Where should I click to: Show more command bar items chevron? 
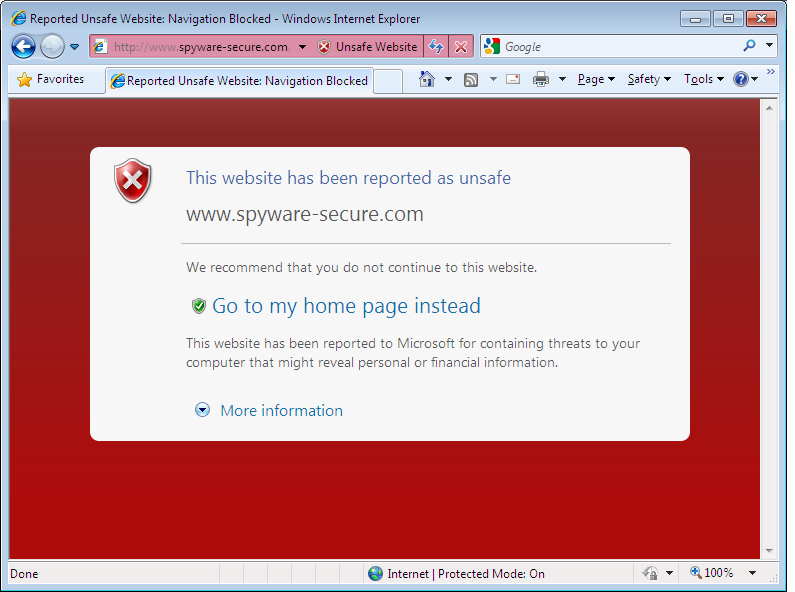771,72
